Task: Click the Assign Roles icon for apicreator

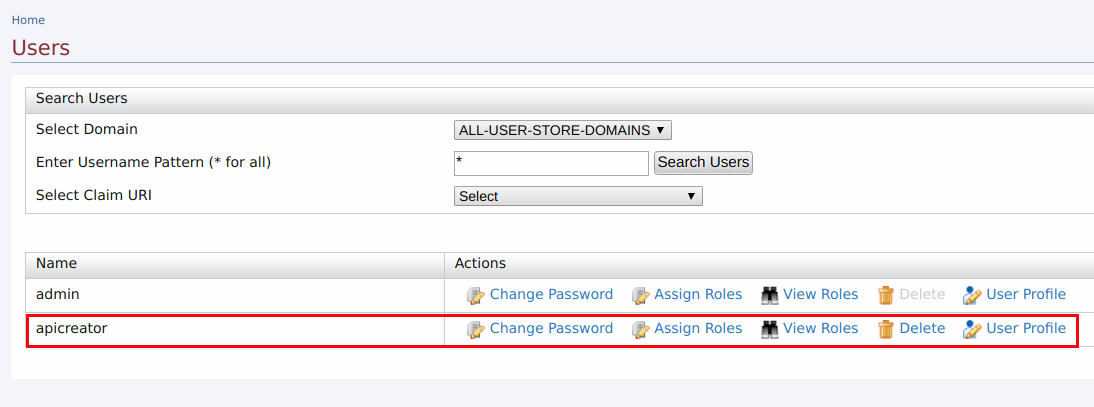Action: tap(640, 329)
